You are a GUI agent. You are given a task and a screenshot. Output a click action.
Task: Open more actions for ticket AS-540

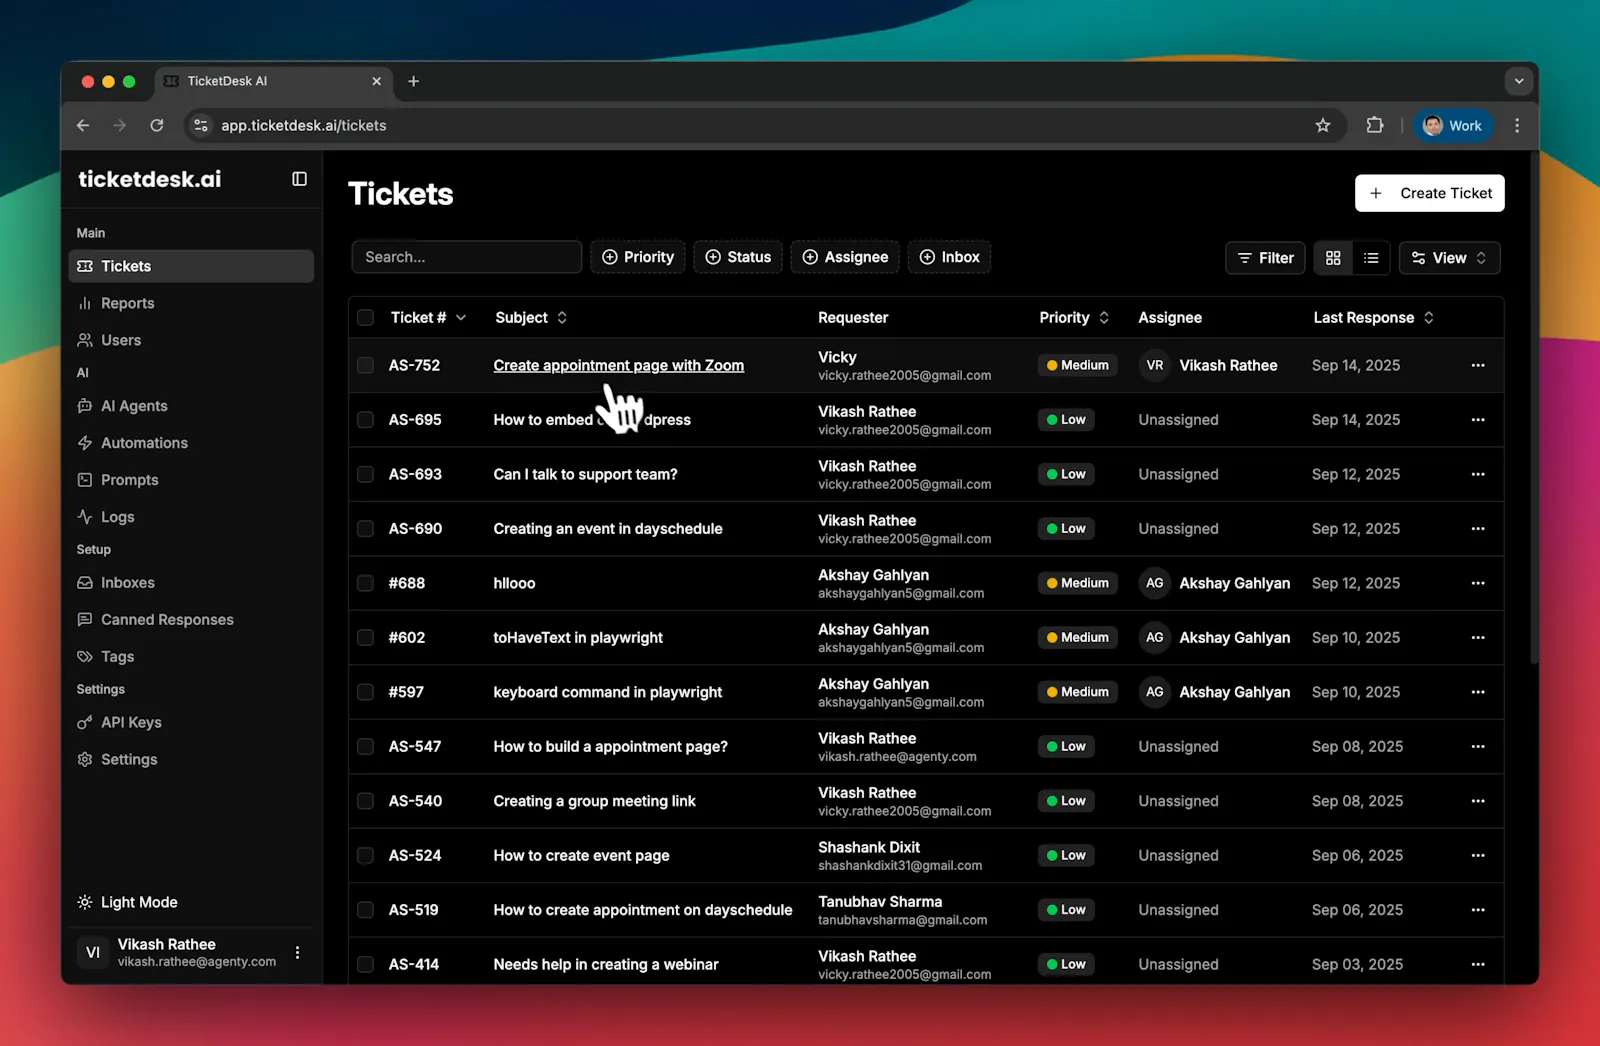tap(1478, 801)
